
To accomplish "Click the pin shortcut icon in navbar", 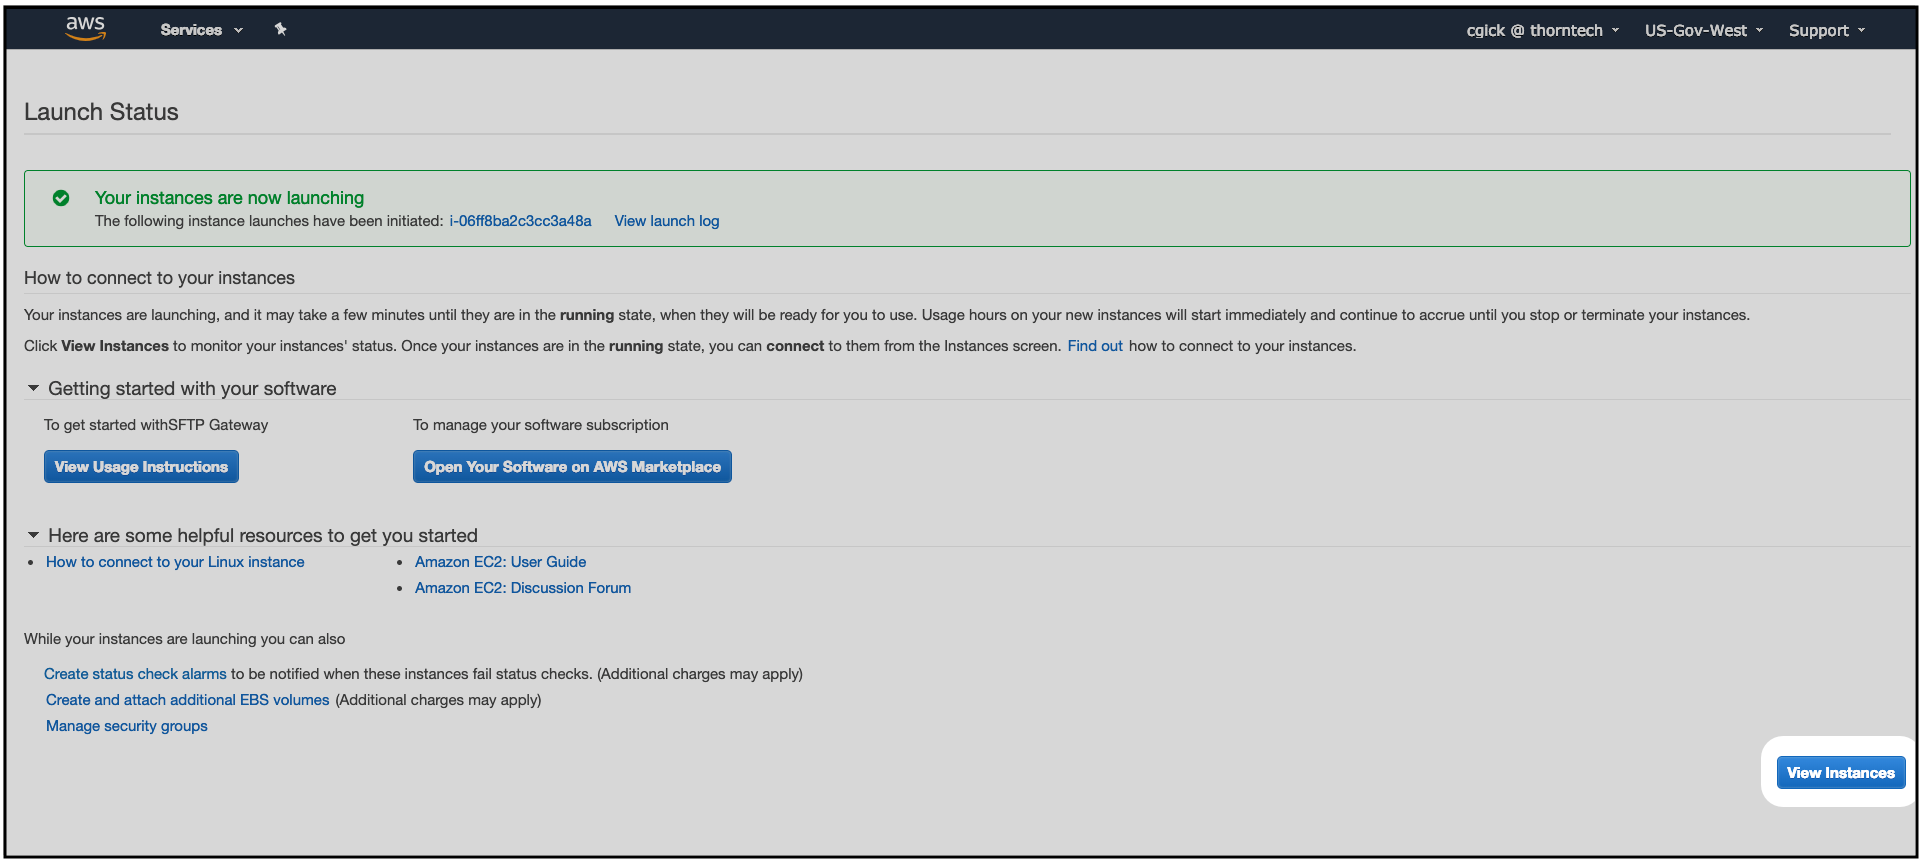I will point(281,29).
